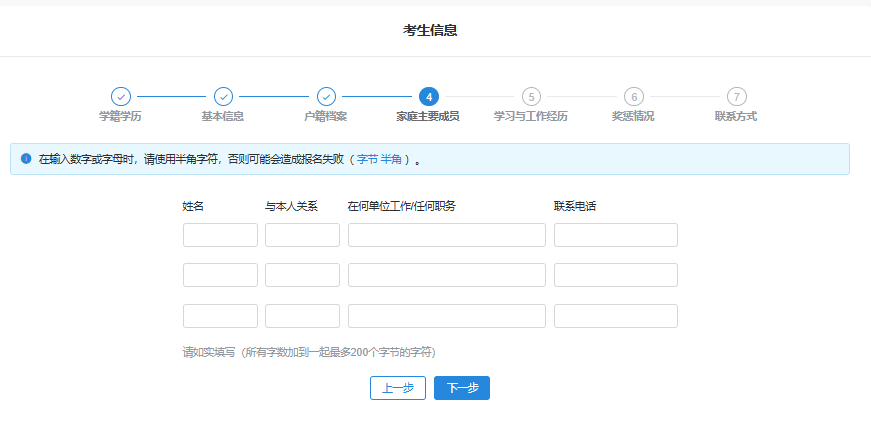Image resolution: width=871 pixels, height=424 pixels.
Task: Open the 联系方式 step label
Action: click(736, 117)
